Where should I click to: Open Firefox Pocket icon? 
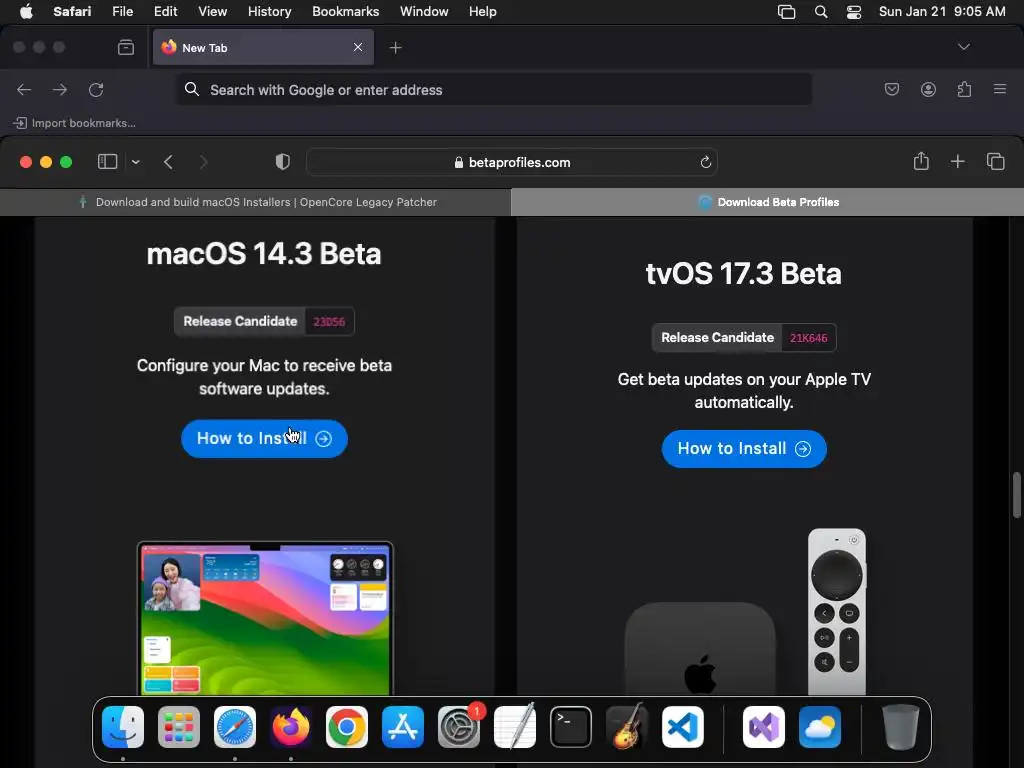pos(891,89)
